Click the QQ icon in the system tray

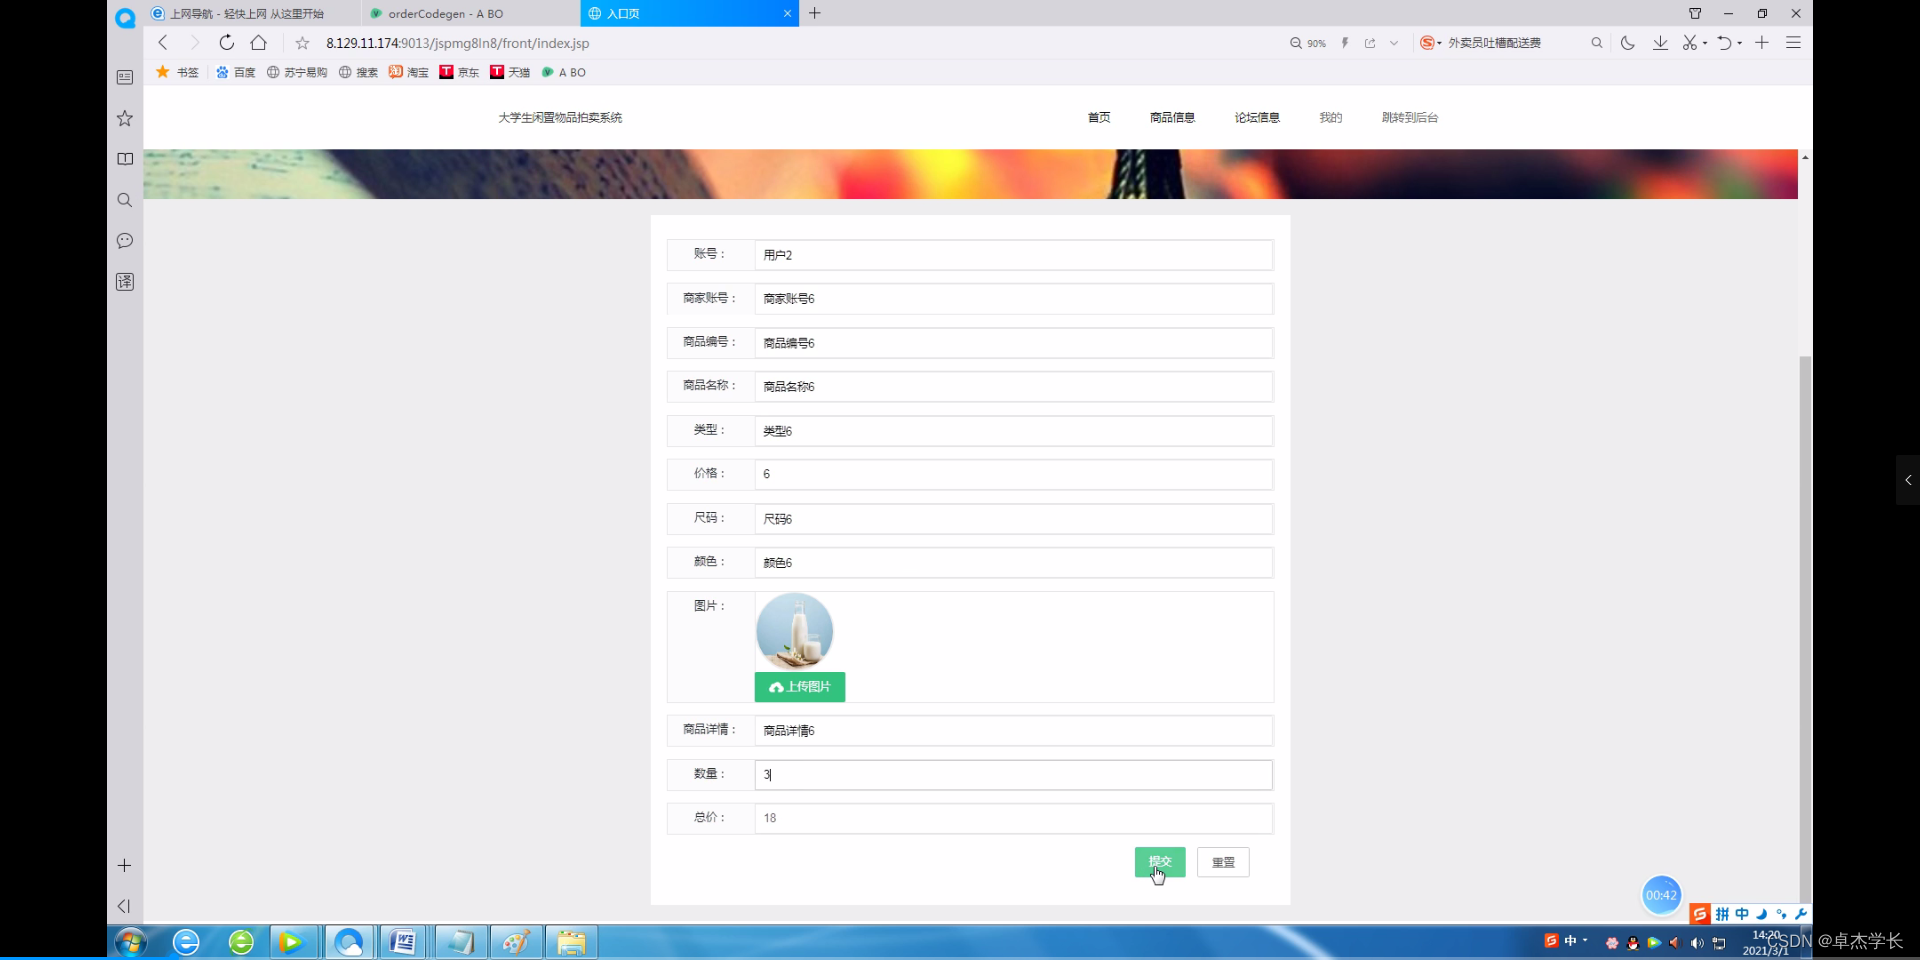tap(1632, 941)
